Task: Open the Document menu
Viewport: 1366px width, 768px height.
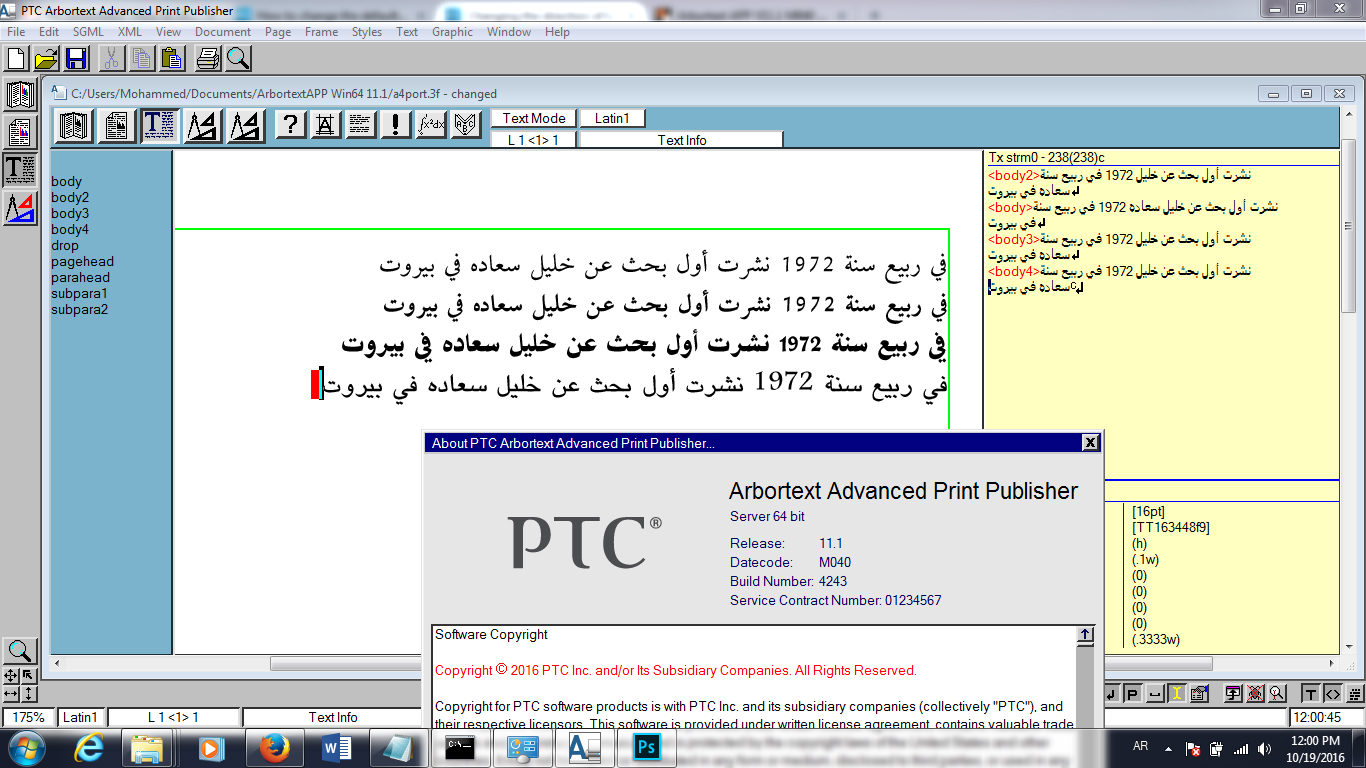Action: click(222, 31)
